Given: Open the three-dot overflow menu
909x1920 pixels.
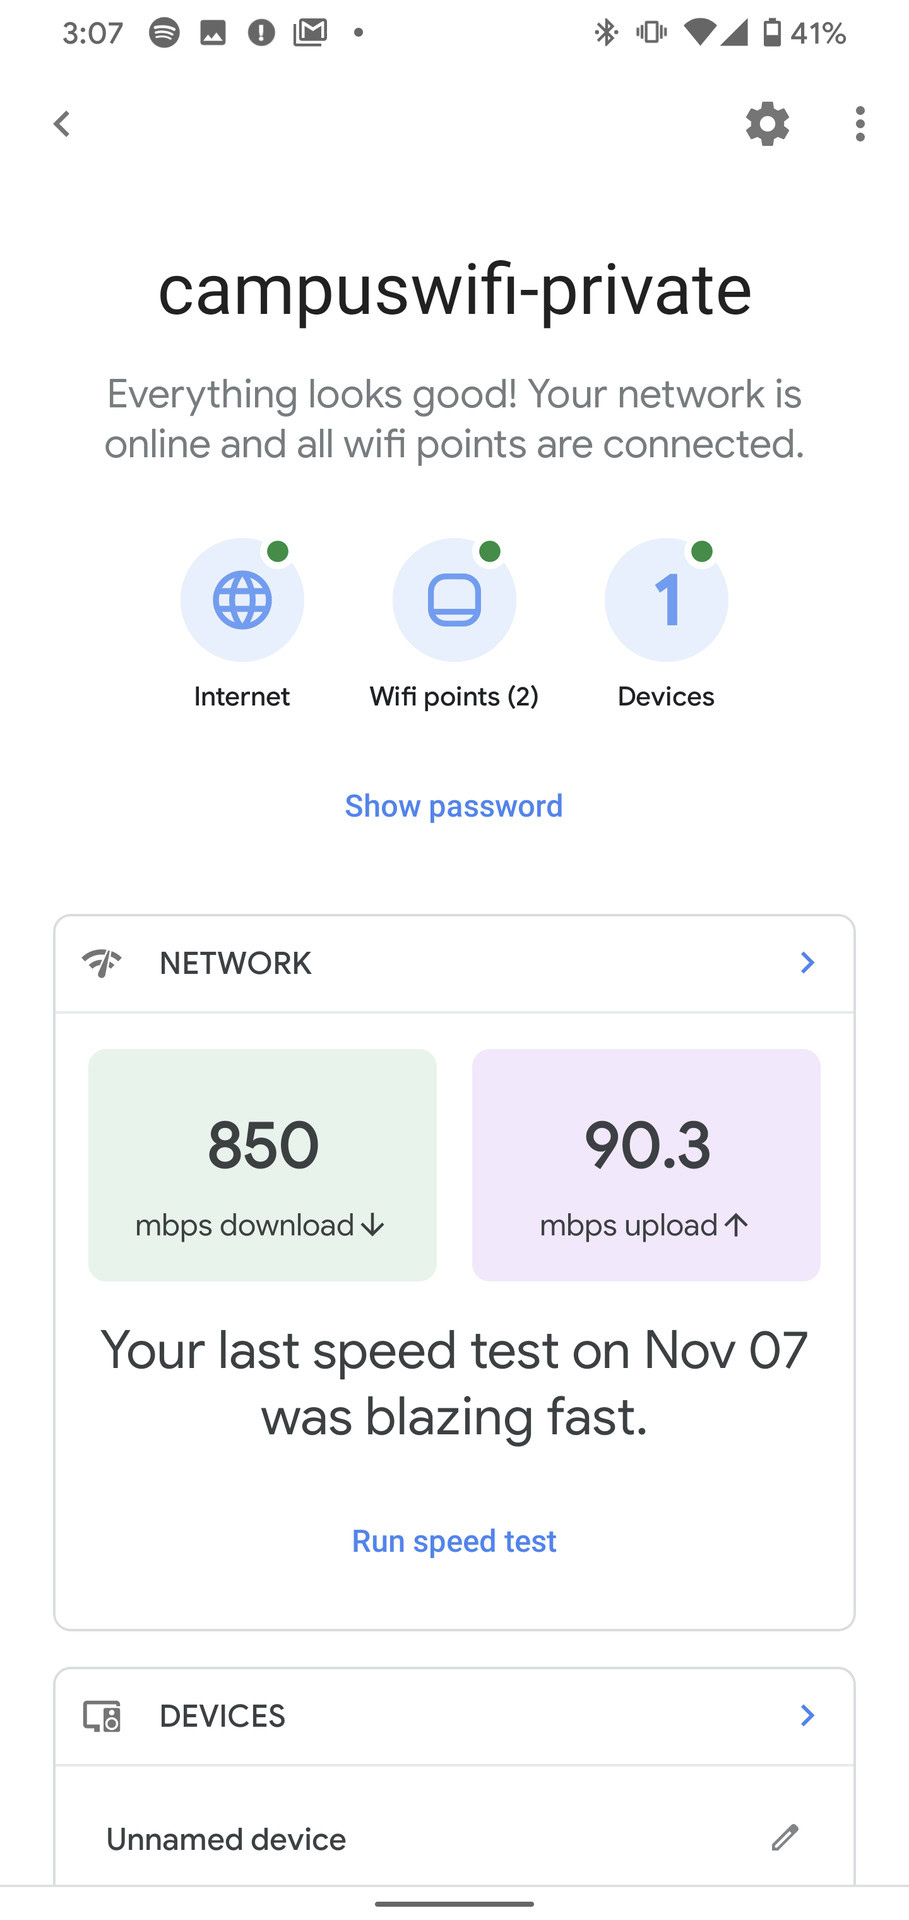Looking at the screenshot, I should click(x=860, y=124).
